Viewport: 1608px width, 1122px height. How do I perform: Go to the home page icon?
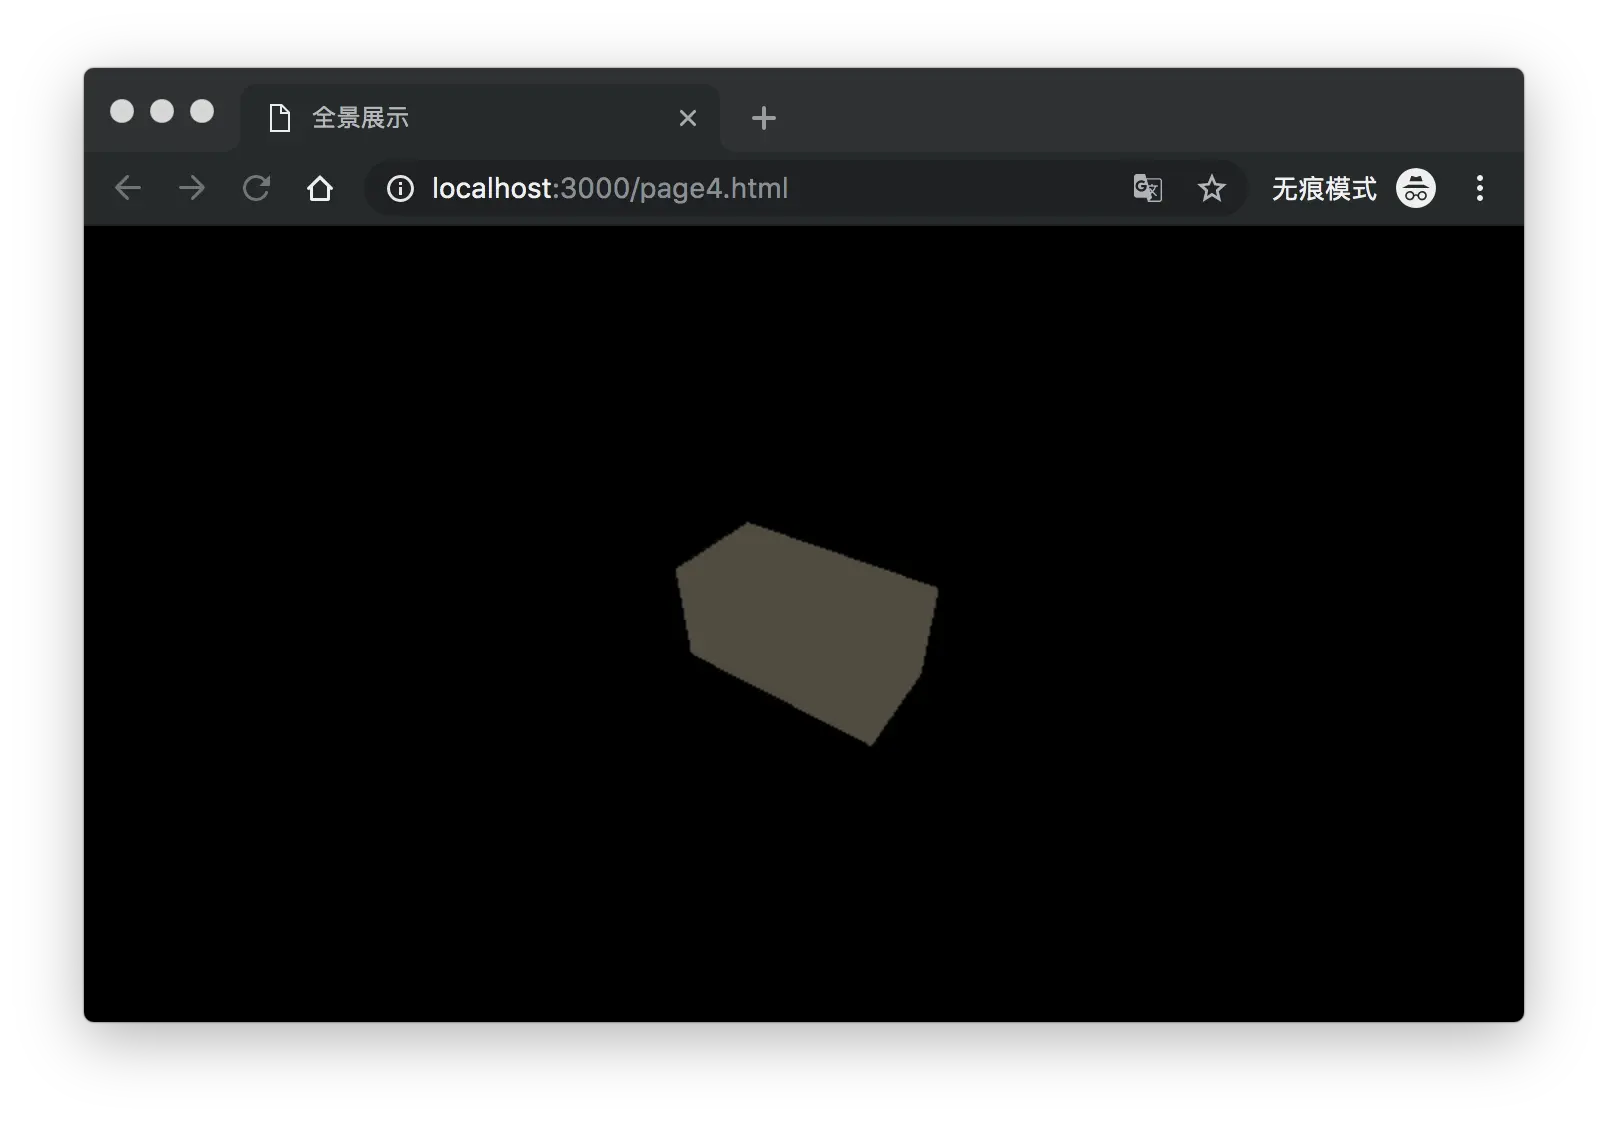320,188
